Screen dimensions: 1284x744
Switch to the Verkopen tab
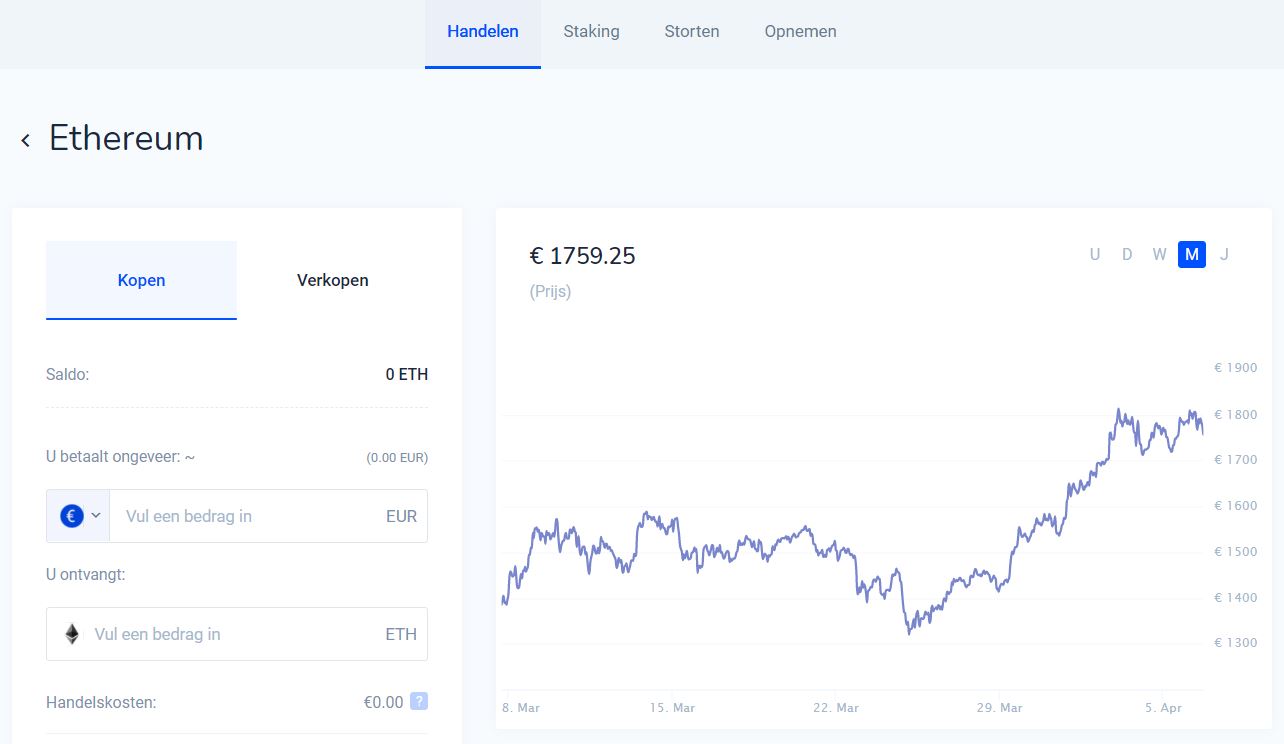(x=332, y=281)
